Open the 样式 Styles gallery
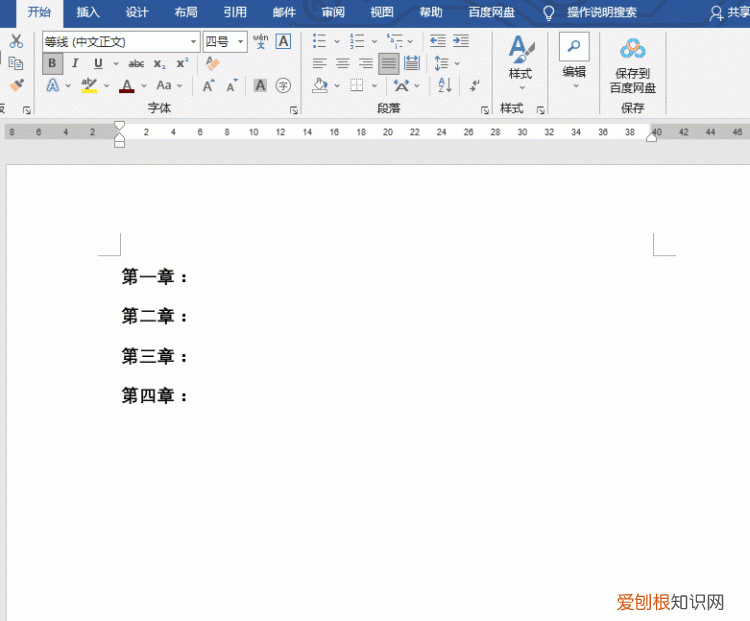Image resolution: width=750 pixels, height=621 pixels. tap(520, 62)
